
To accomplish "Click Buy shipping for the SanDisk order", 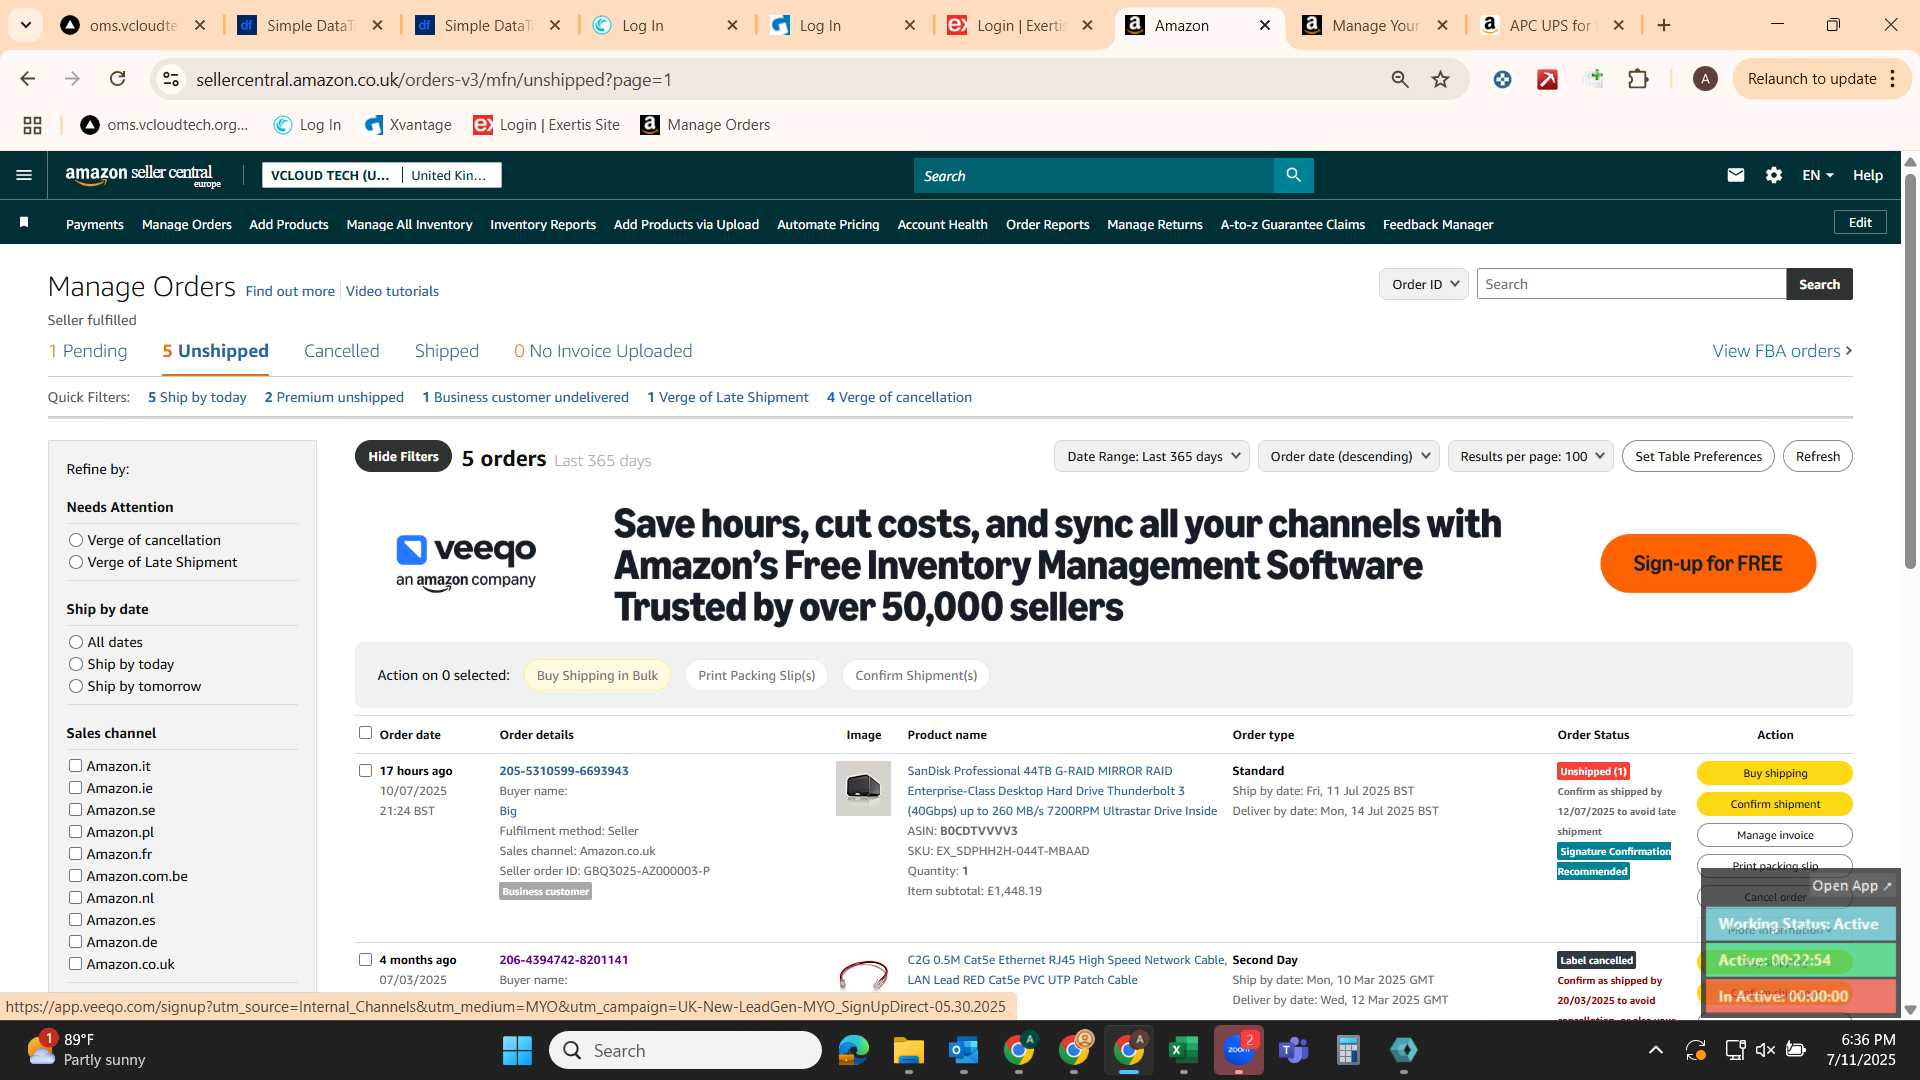I will coord(1774,773).
